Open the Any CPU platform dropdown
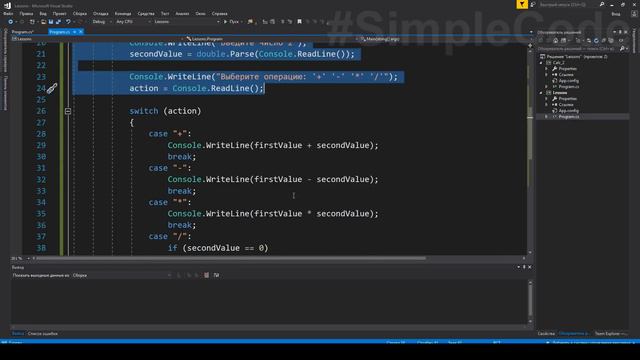The width and height of the screenshot is (640, 360). [x=133, y=22]
